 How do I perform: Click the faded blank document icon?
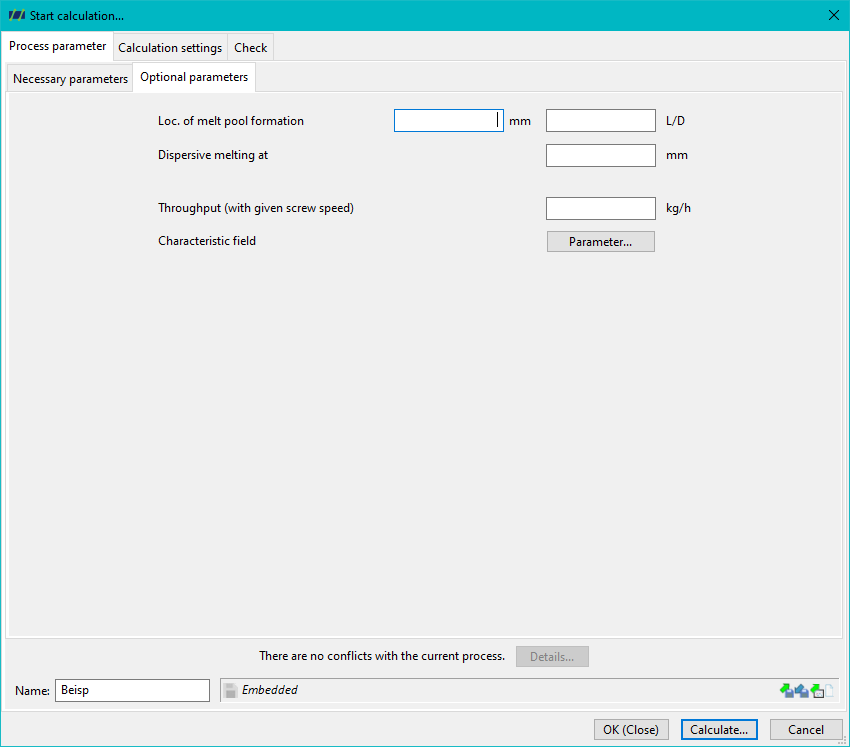point(829,691)
